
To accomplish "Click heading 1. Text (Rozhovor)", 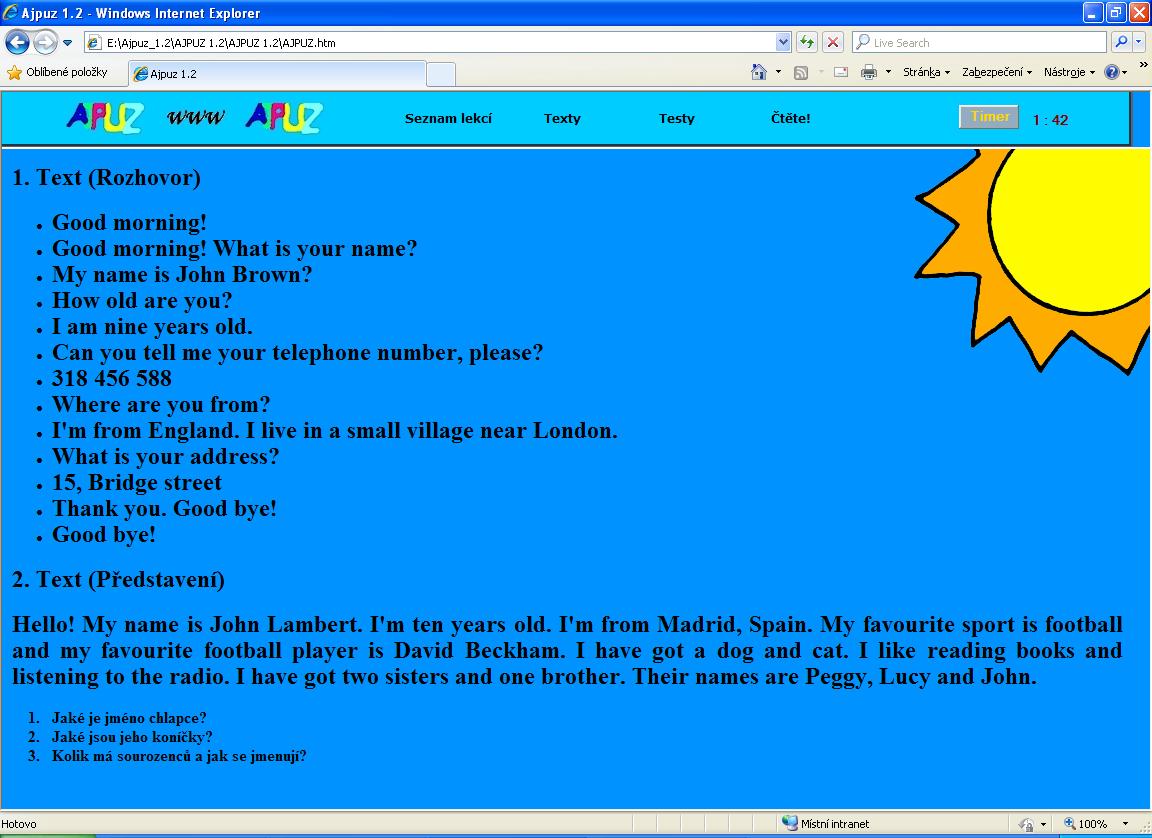I will 107,178.
